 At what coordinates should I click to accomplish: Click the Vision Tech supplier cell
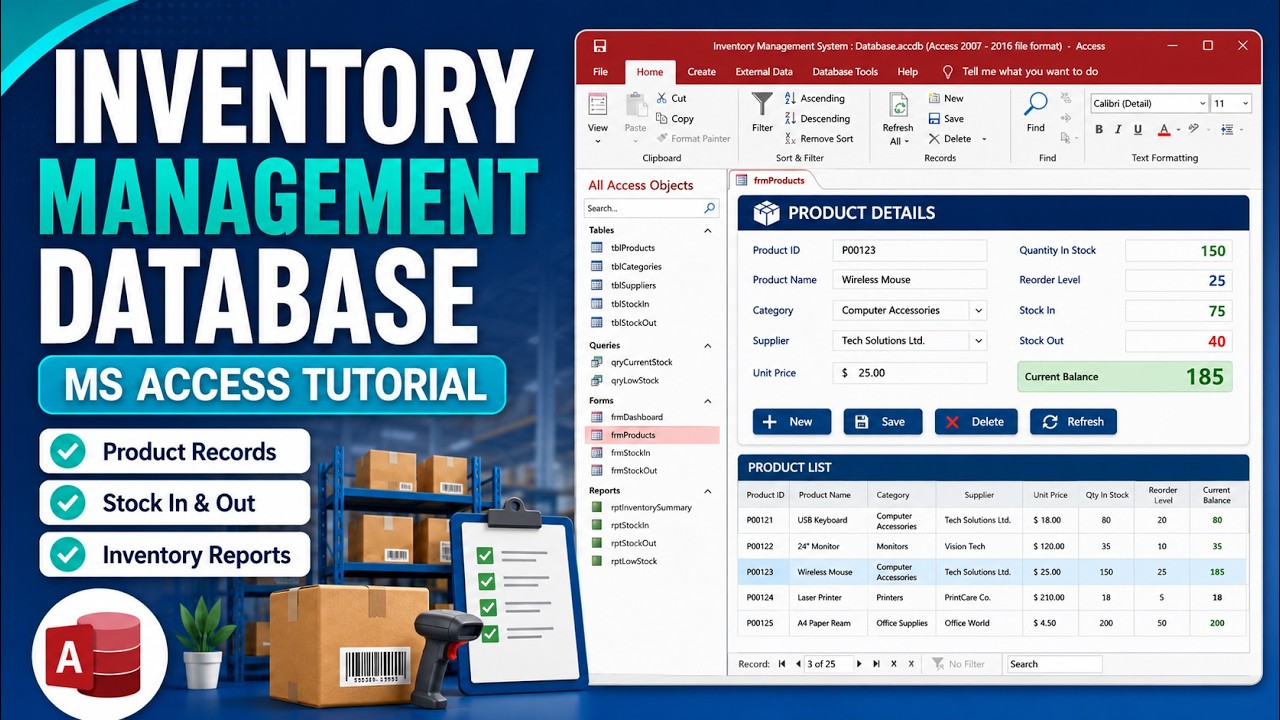[x=979, y=546]
